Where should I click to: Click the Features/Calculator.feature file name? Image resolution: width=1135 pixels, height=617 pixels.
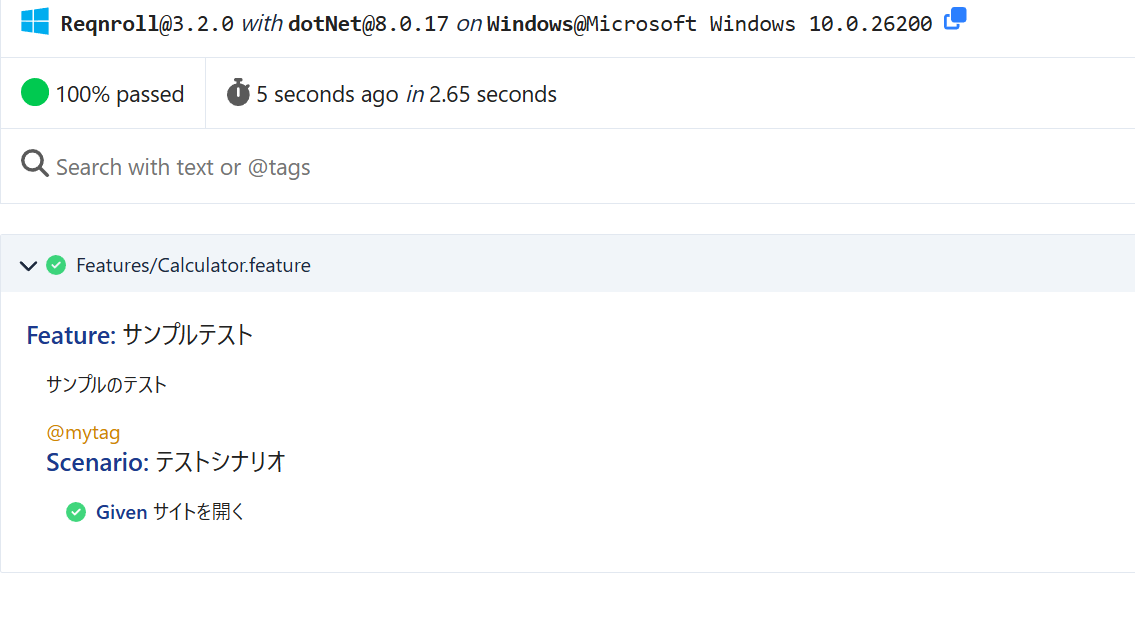click(193, 265)
